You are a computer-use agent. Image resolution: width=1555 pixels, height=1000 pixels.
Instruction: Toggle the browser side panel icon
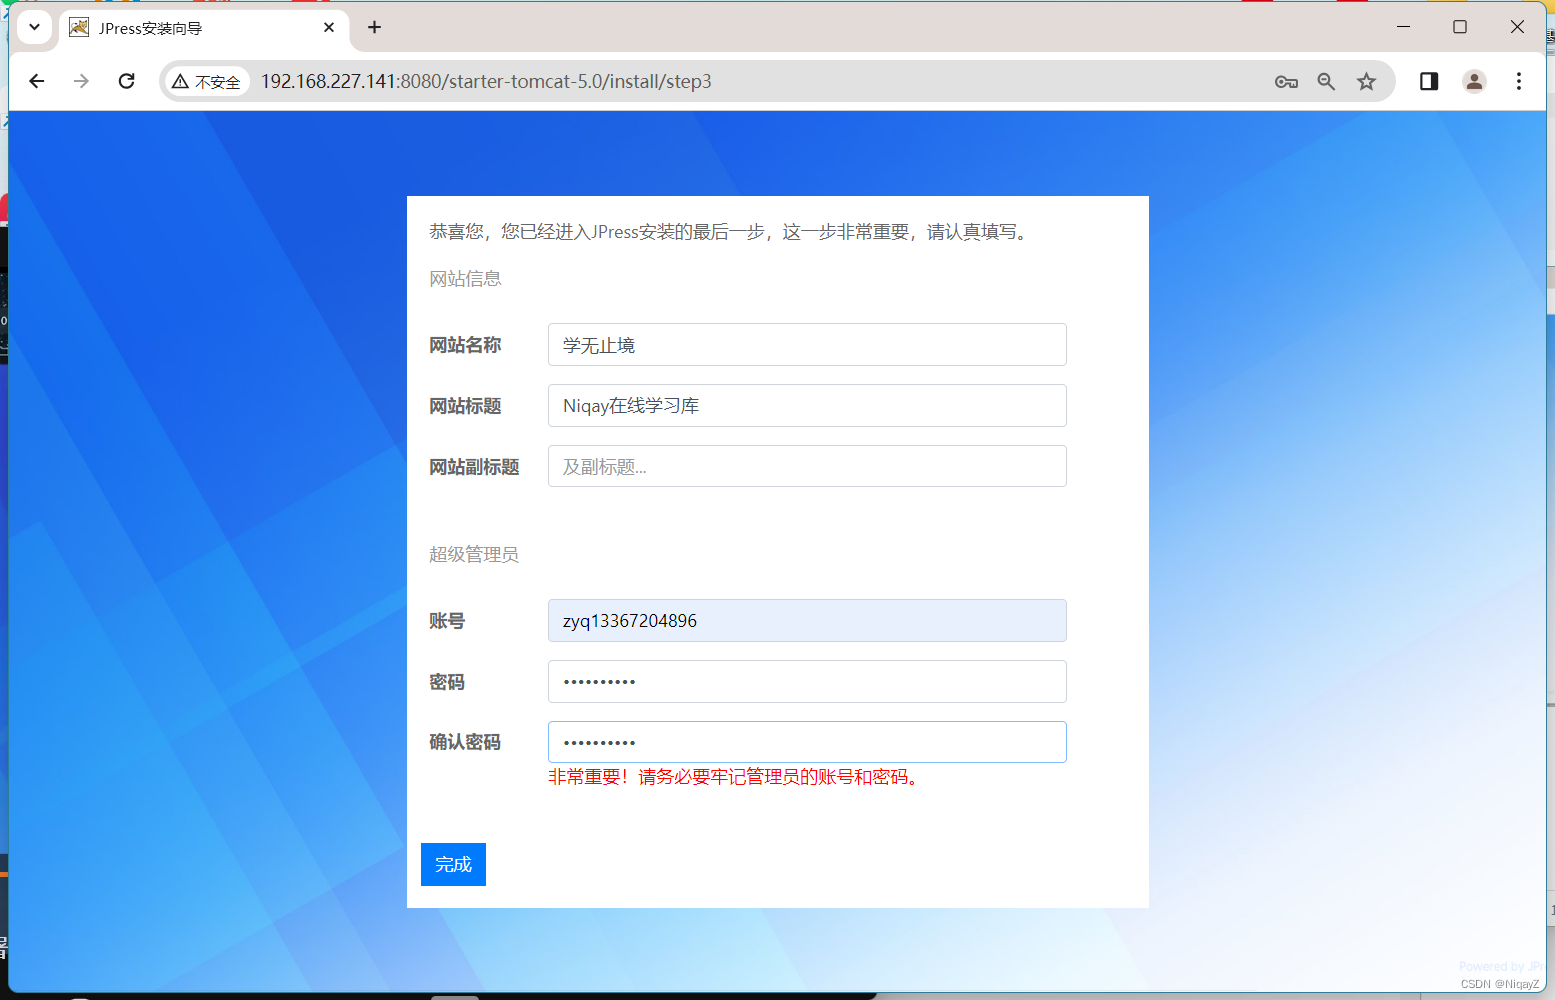pos(1429,81)
